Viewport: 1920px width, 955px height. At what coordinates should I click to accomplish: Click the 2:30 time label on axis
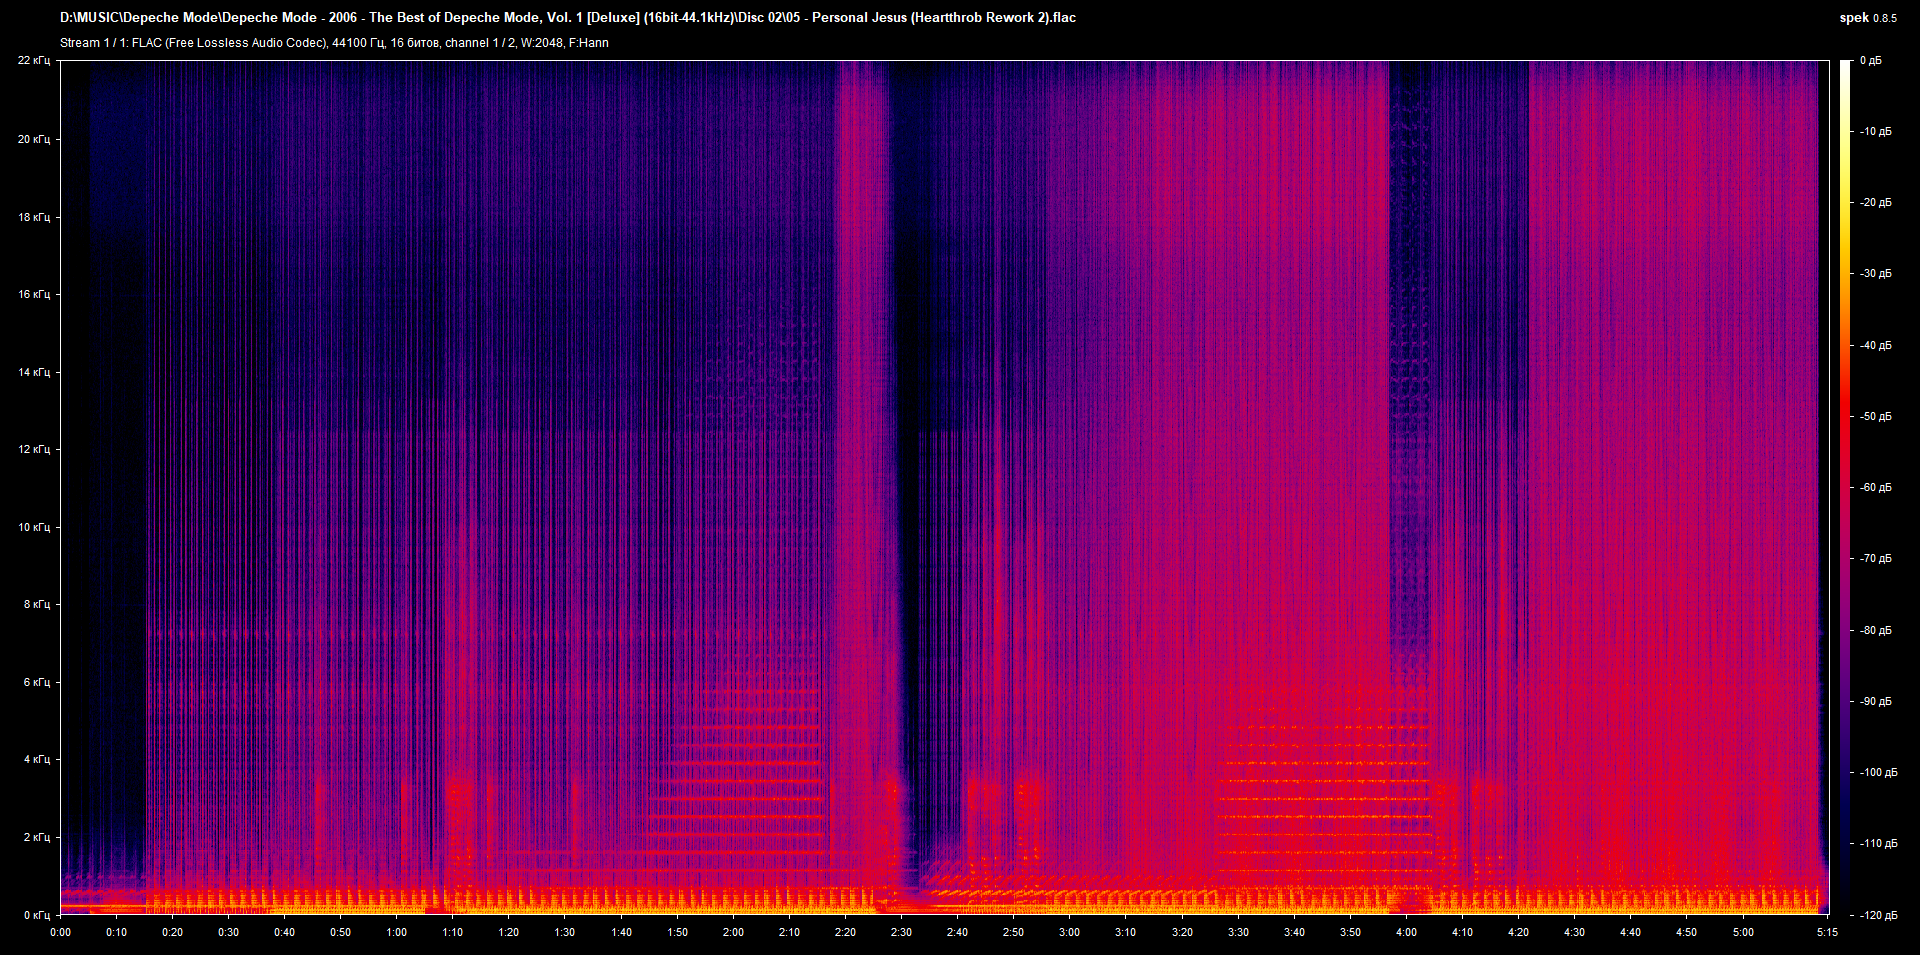pos(901,932)
